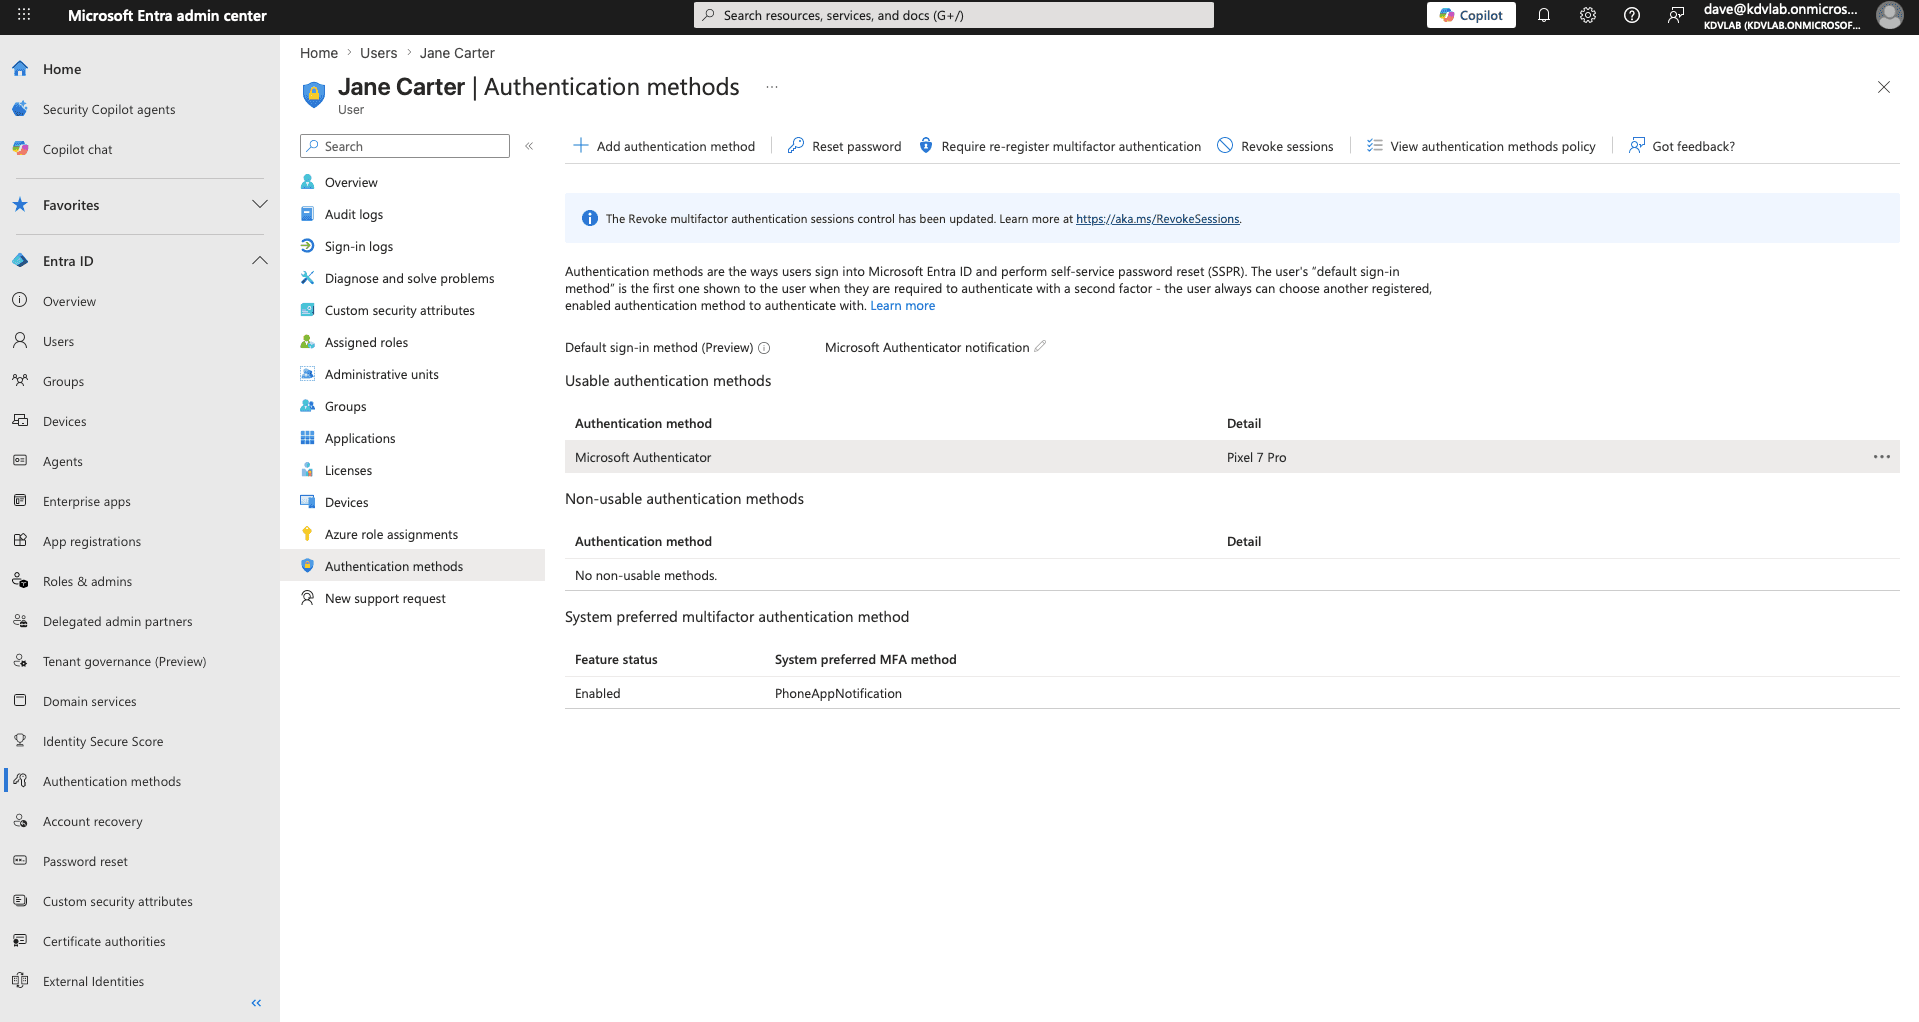Click the global search resources field
The width and height of the screenshot is (1919, 1022).
point(954,15)
